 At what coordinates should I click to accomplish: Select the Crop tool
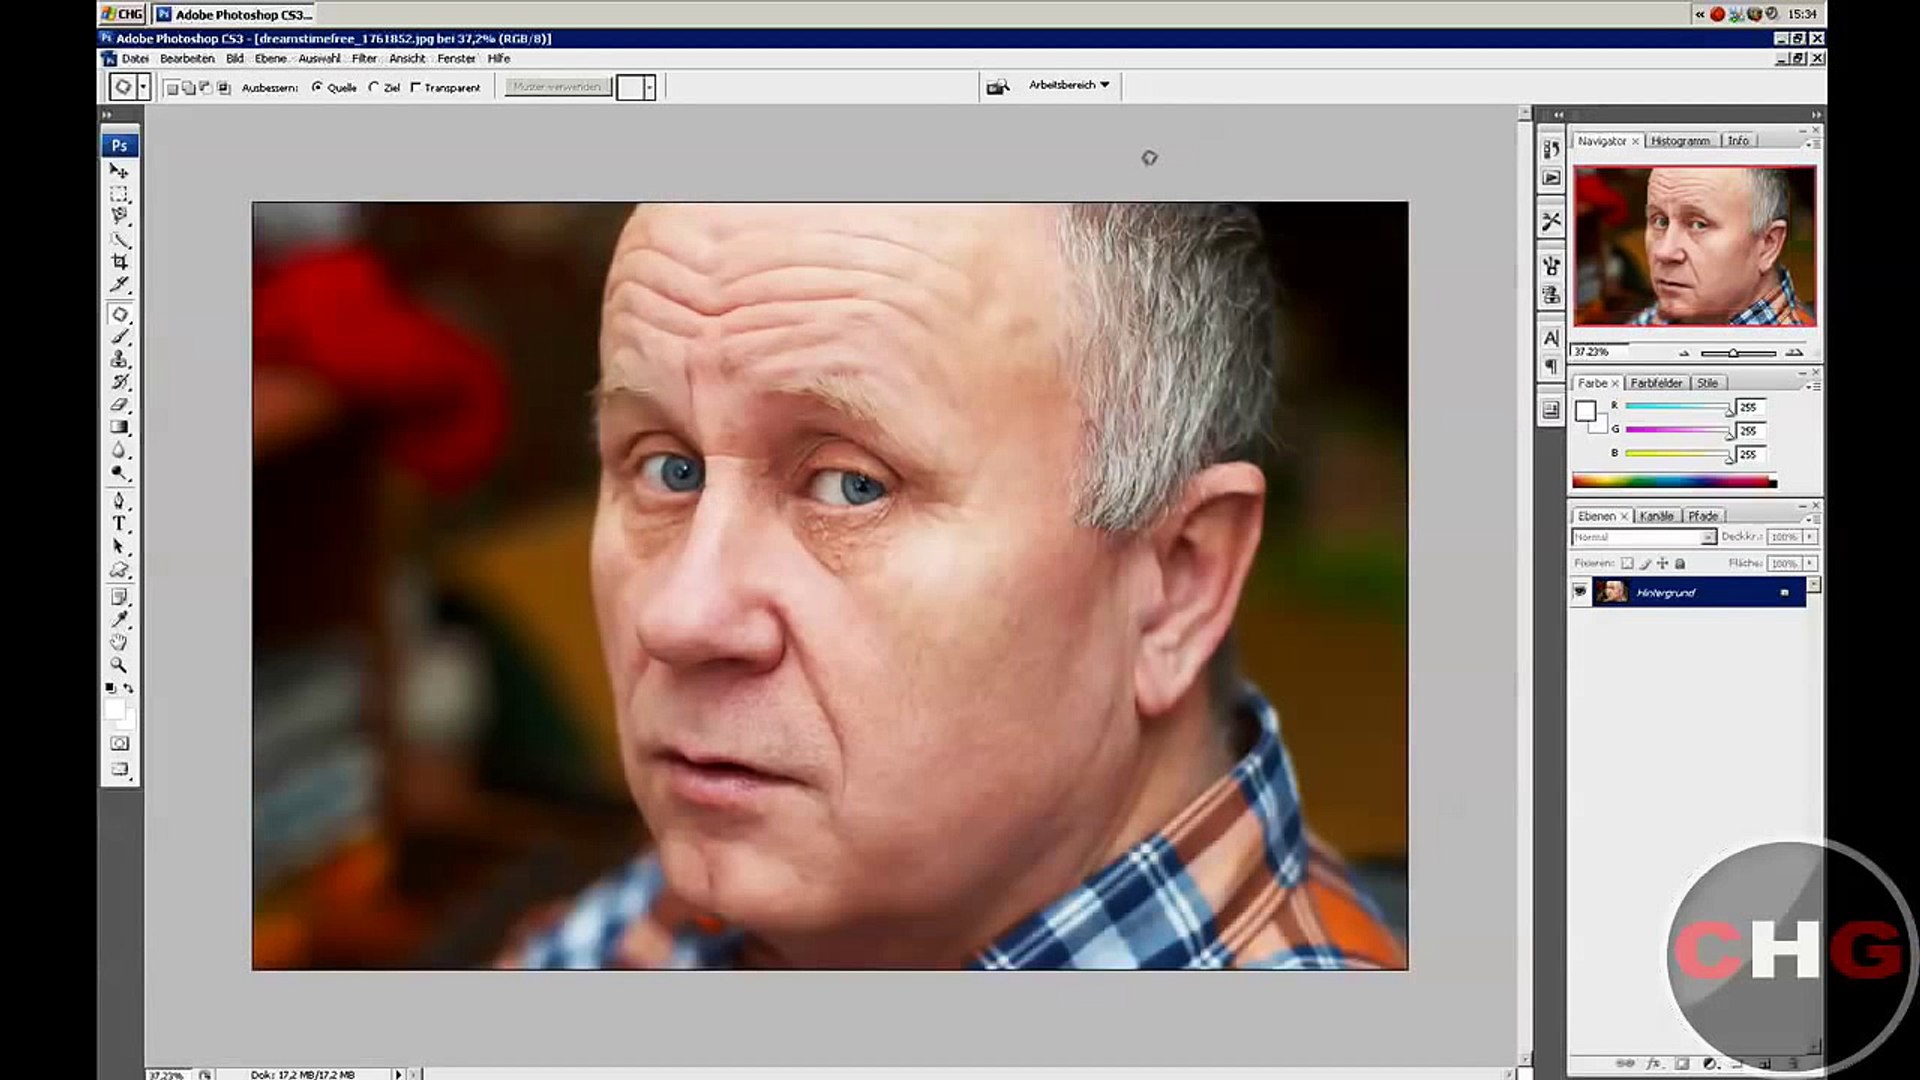pyautogui.click(x=119, y=263)
